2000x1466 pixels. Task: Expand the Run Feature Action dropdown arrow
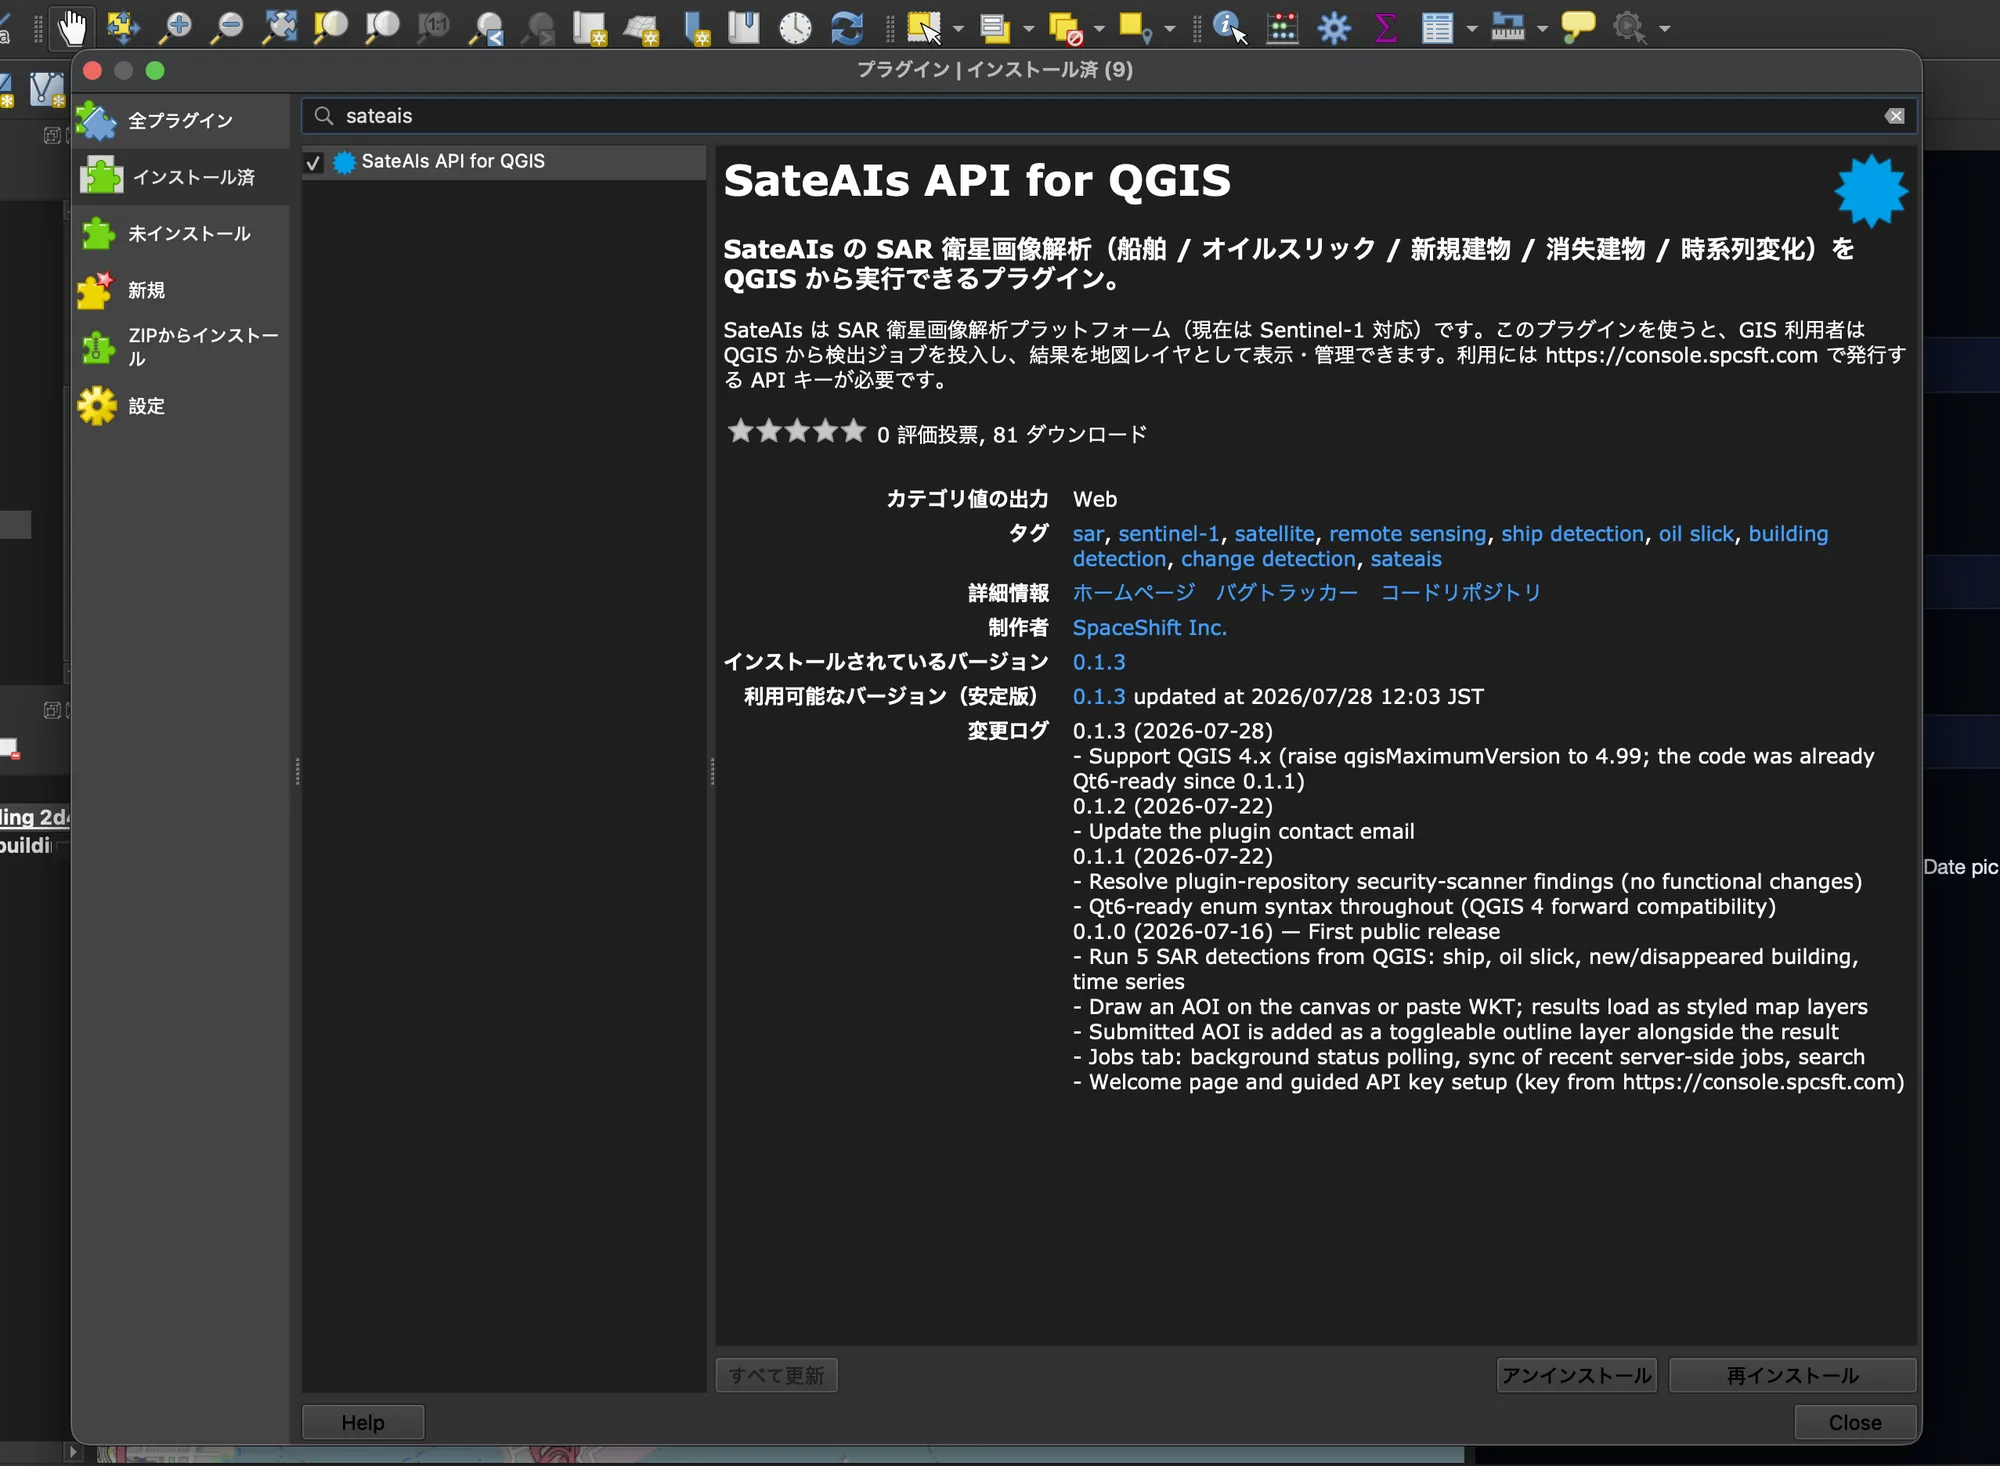click(x=1664, y=28)
